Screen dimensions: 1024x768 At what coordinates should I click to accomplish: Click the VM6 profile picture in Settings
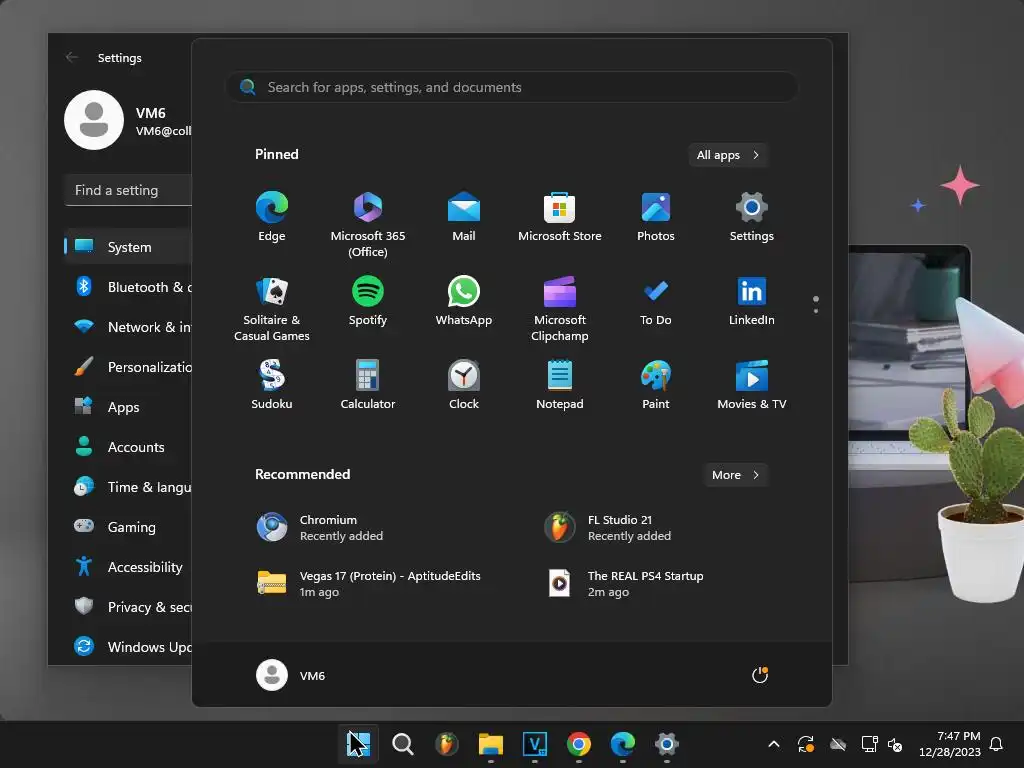(x=94, y=120)
